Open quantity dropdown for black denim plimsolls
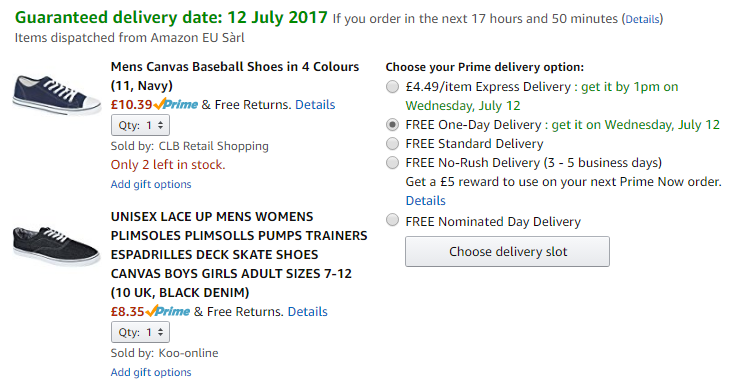Viewport: 750px width, 390px height. 140,332
